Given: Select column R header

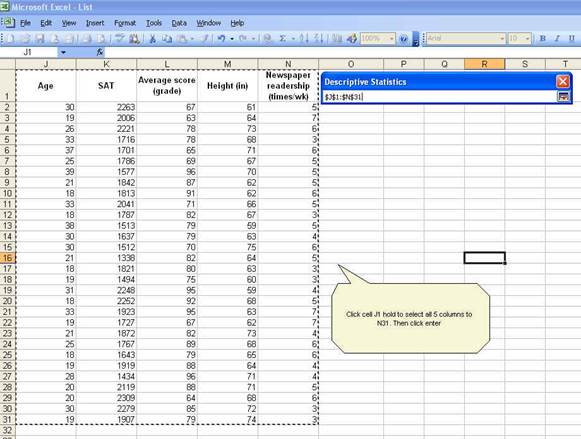Looking at the screenshot, I should coord(484,64).
